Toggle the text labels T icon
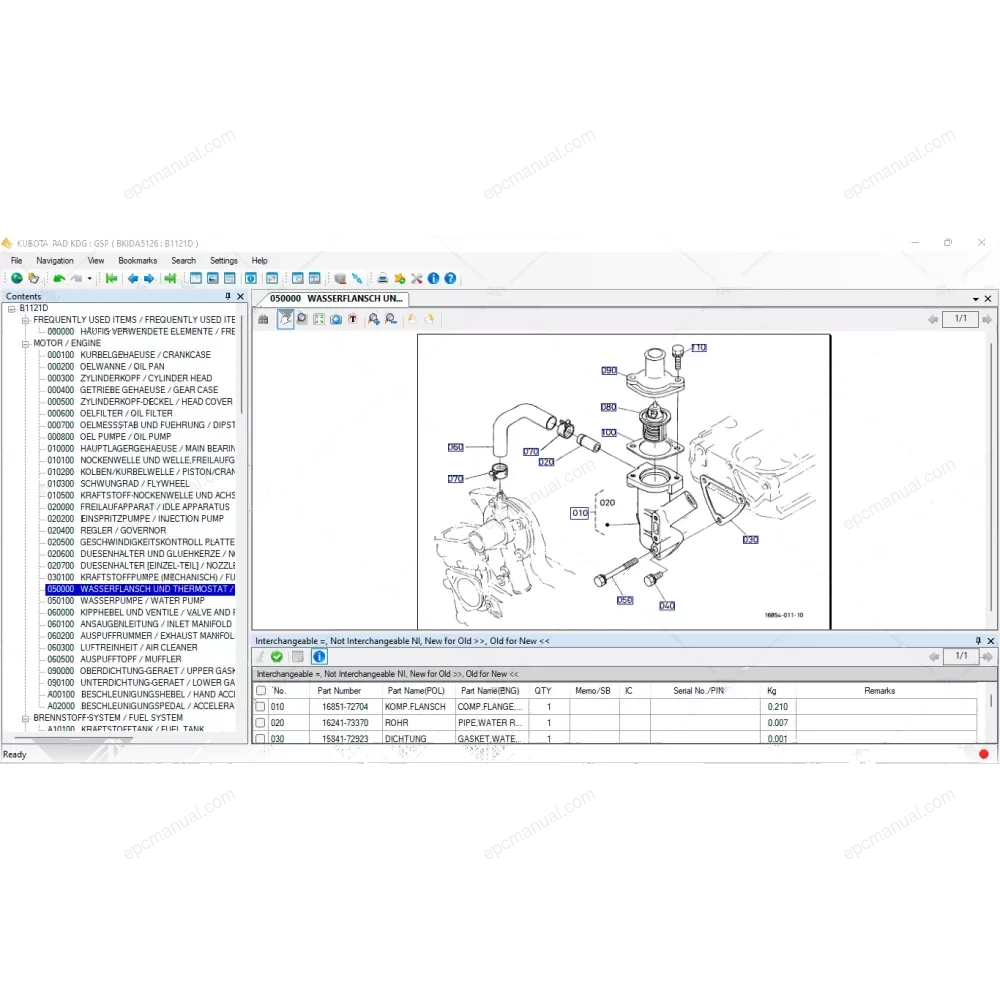 tap(353, 319)
